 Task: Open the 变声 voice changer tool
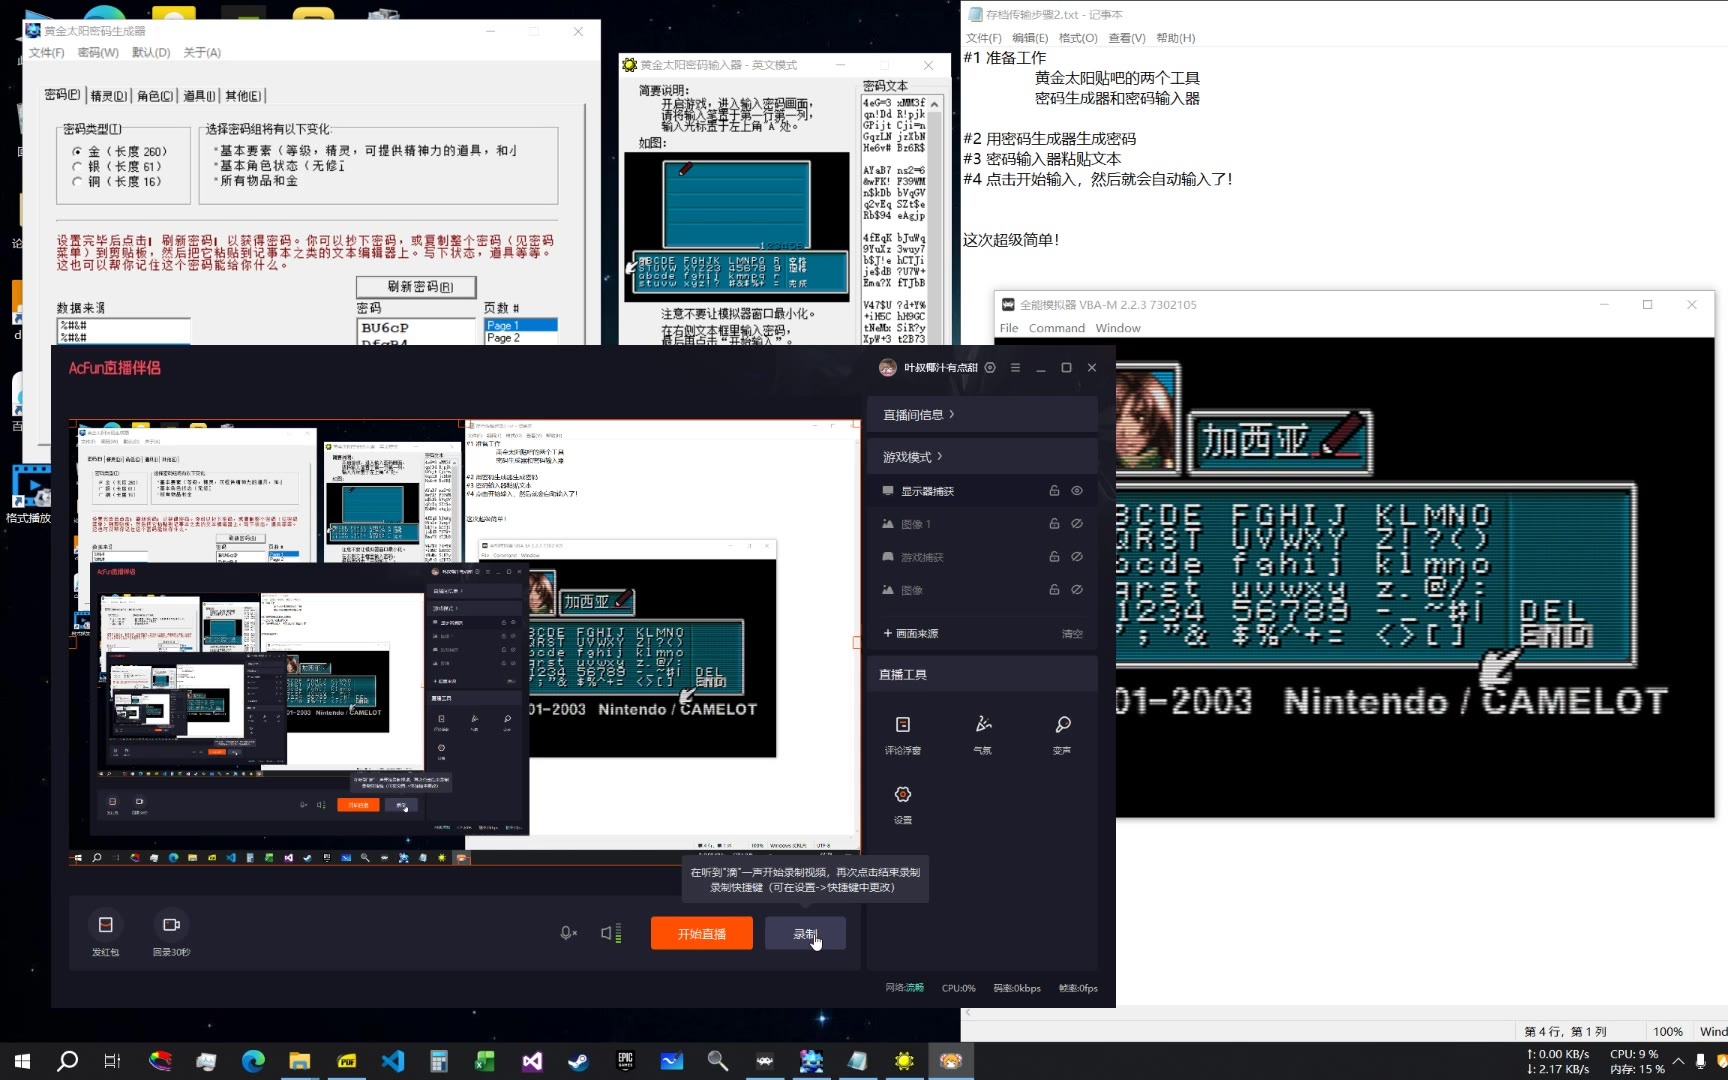tap(1062, 726)
